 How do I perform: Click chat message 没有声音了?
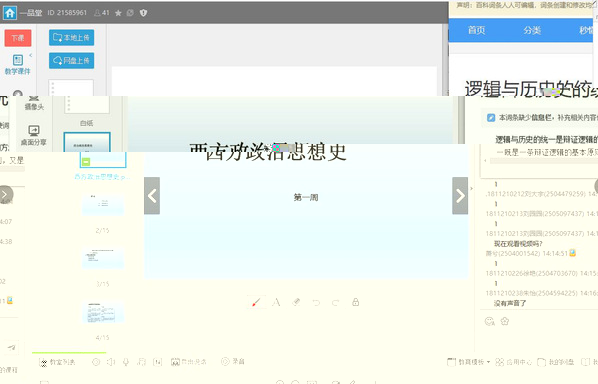pos(510,303)
